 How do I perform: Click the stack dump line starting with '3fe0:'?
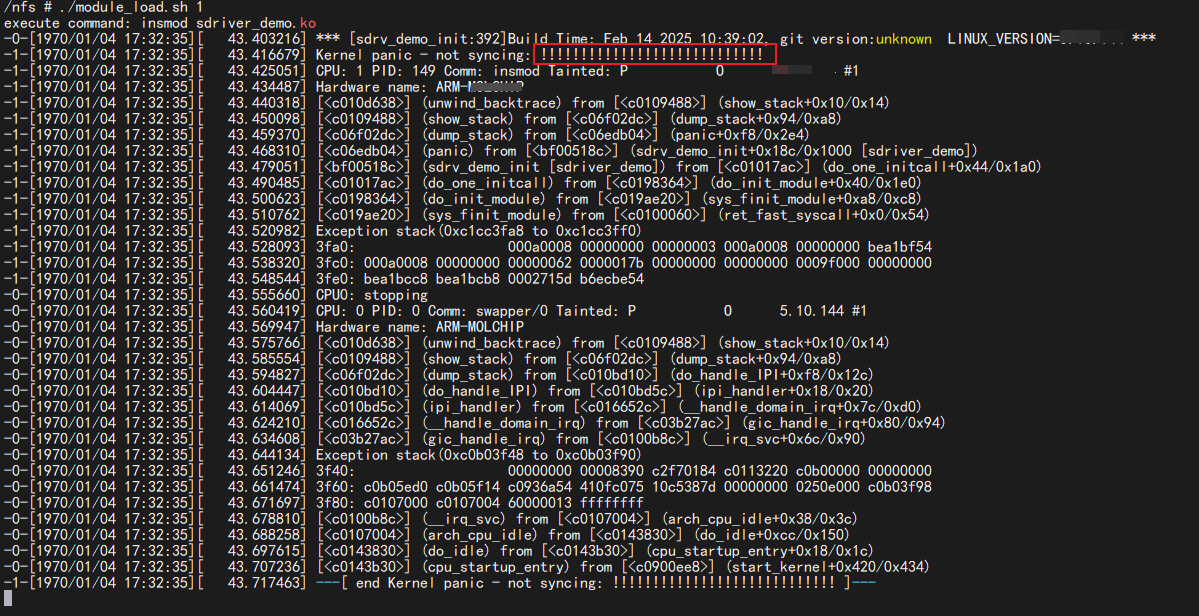point(480,279)
